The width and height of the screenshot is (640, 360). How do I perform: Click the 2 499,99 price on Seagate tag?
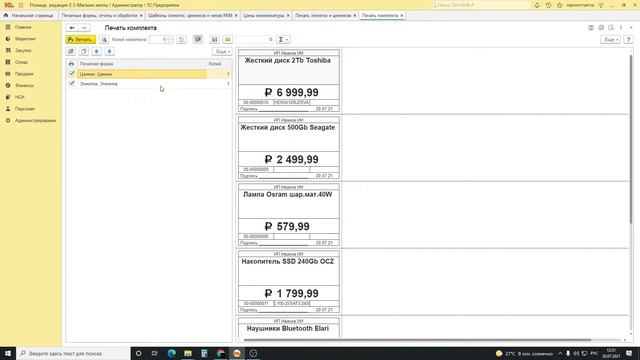[x=291, y=160]
